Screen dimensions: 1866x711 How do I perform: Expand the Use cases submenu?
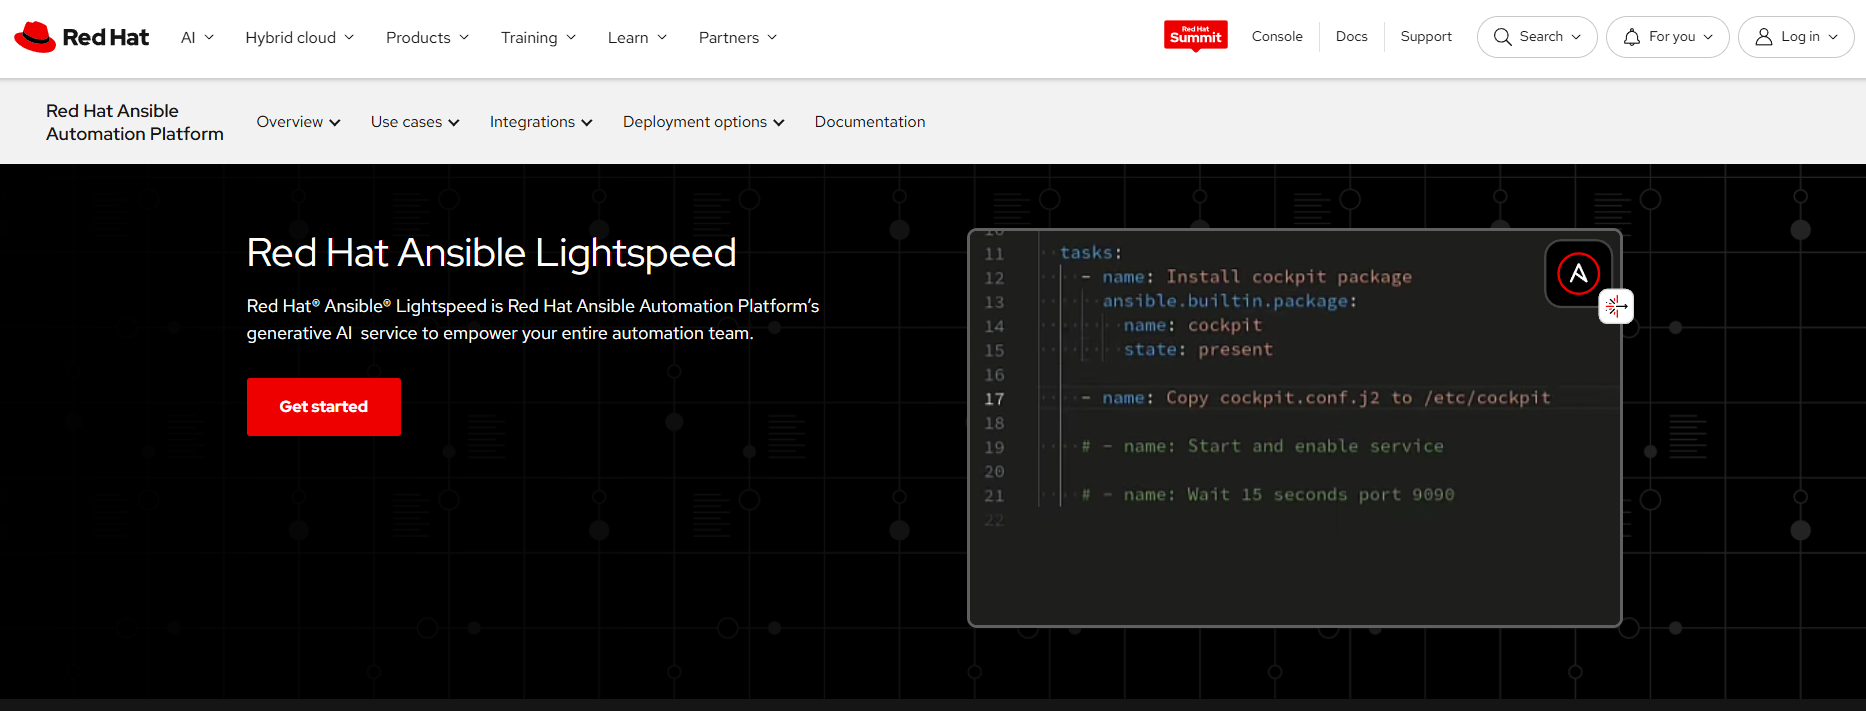tap(415, 122)
